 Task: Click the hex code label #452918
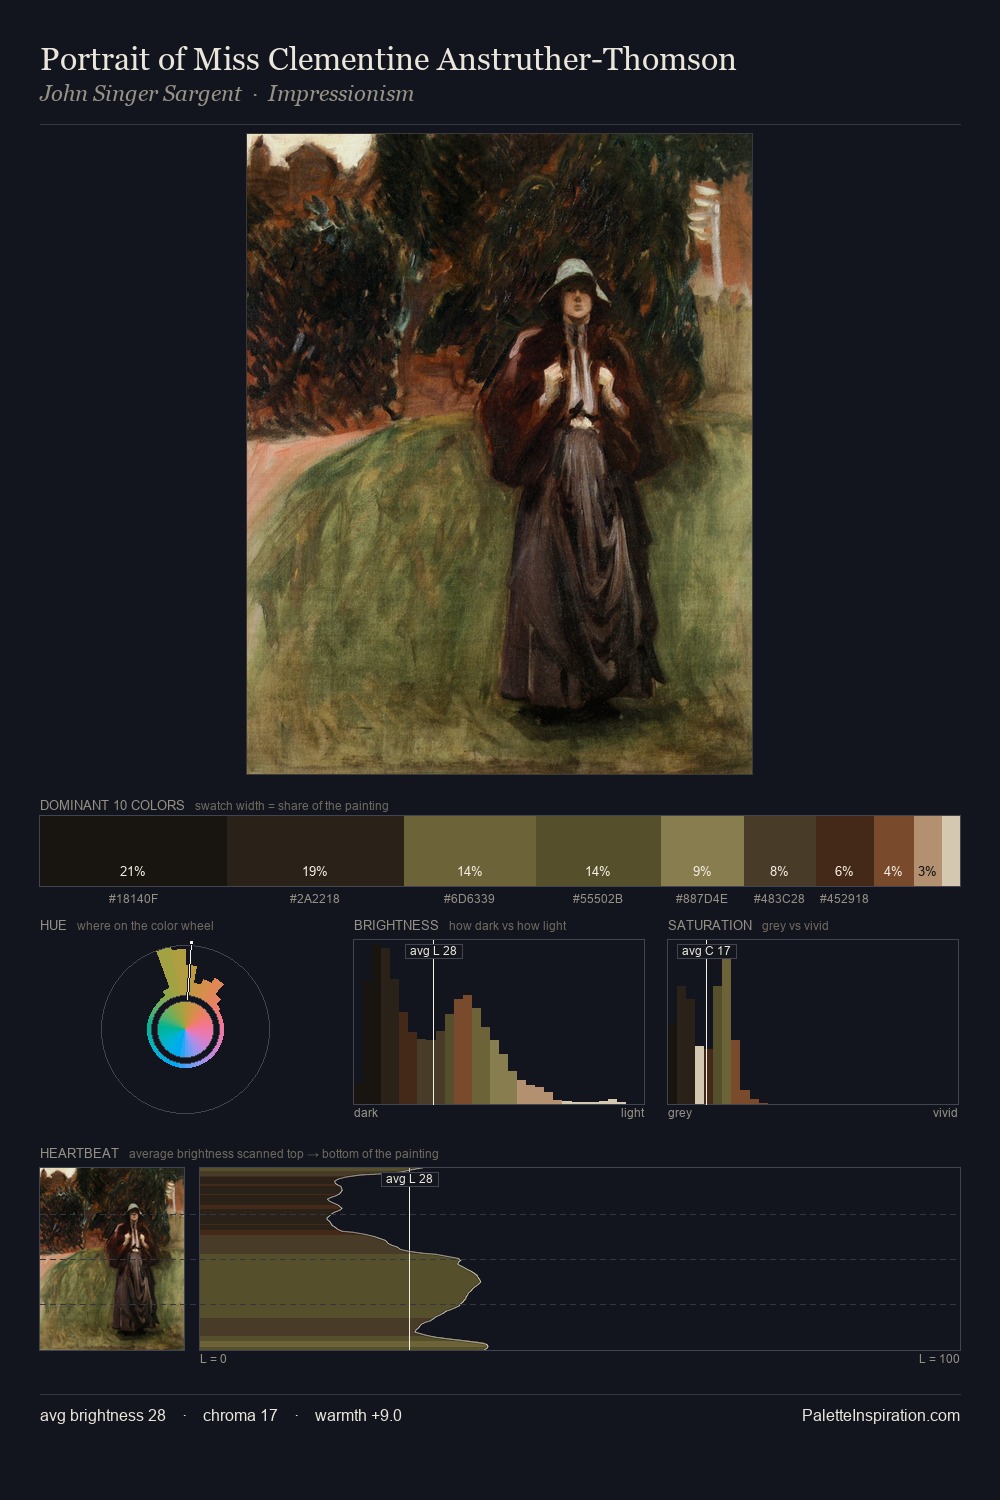pyautogui.click(x=844, y=899)
